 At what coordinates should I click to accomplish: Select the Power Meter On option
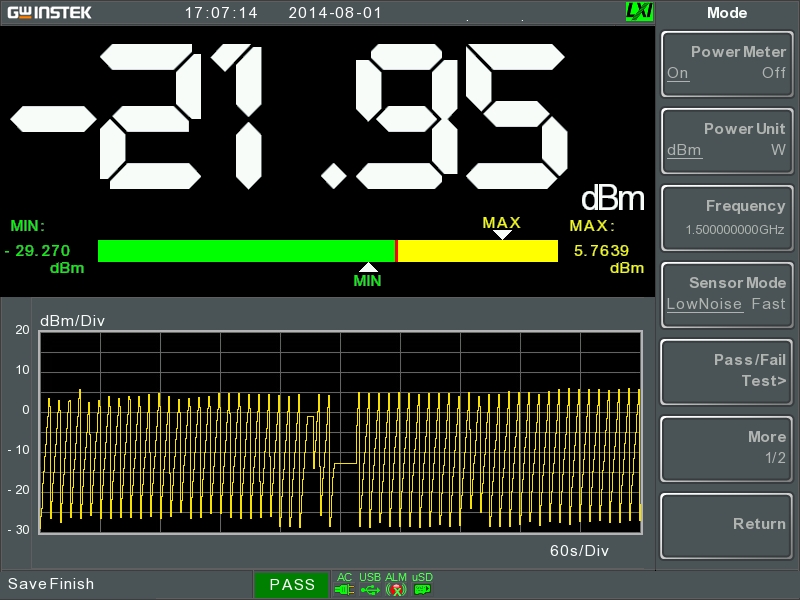pos(678,73)
